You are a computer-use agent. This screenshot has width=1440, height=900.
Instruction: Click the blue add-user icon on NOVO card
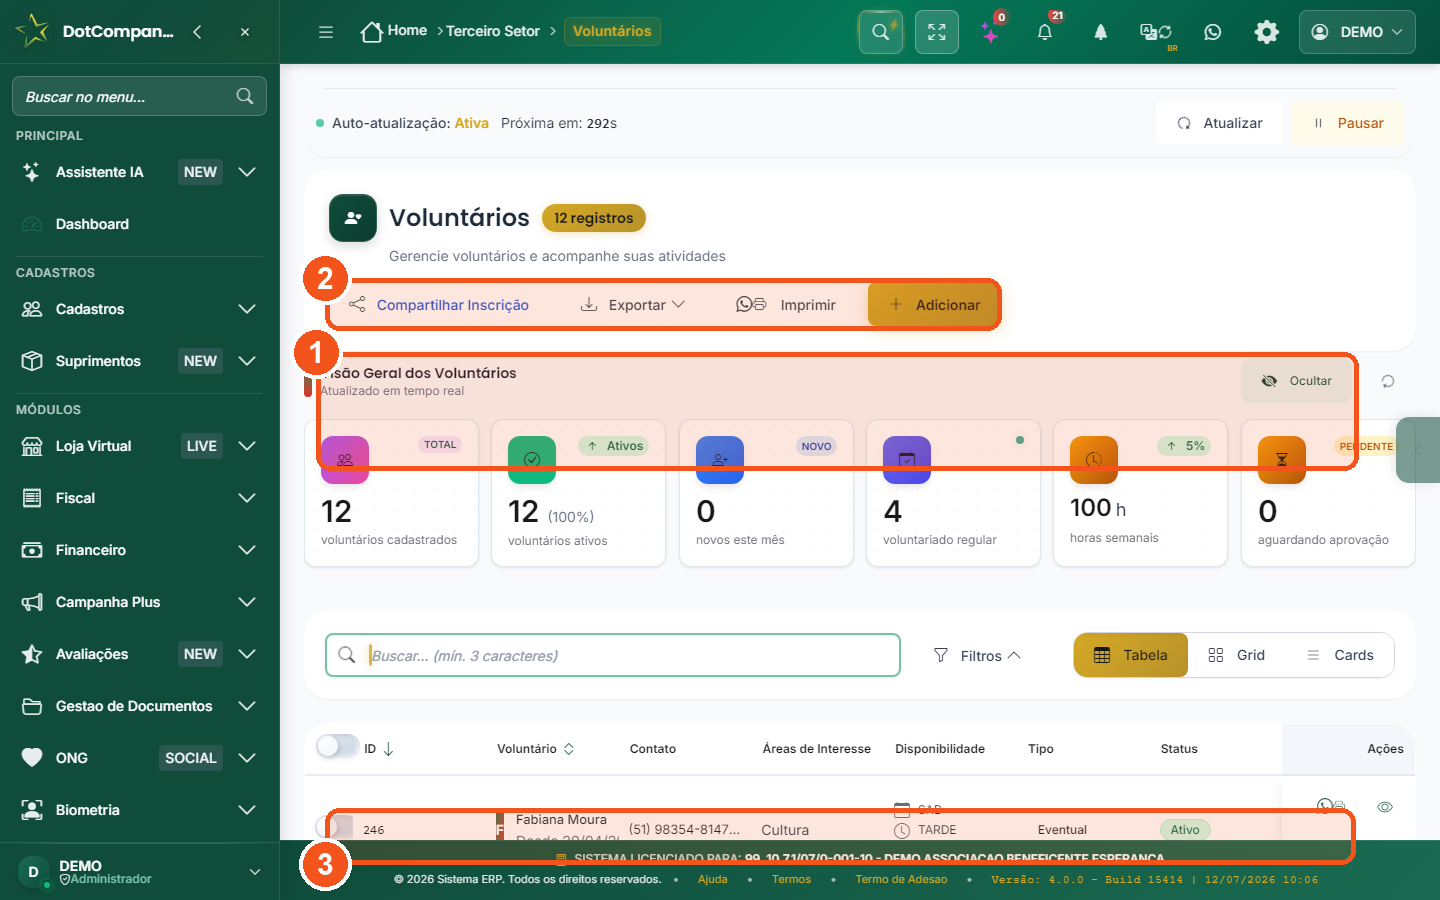[720, 460]
